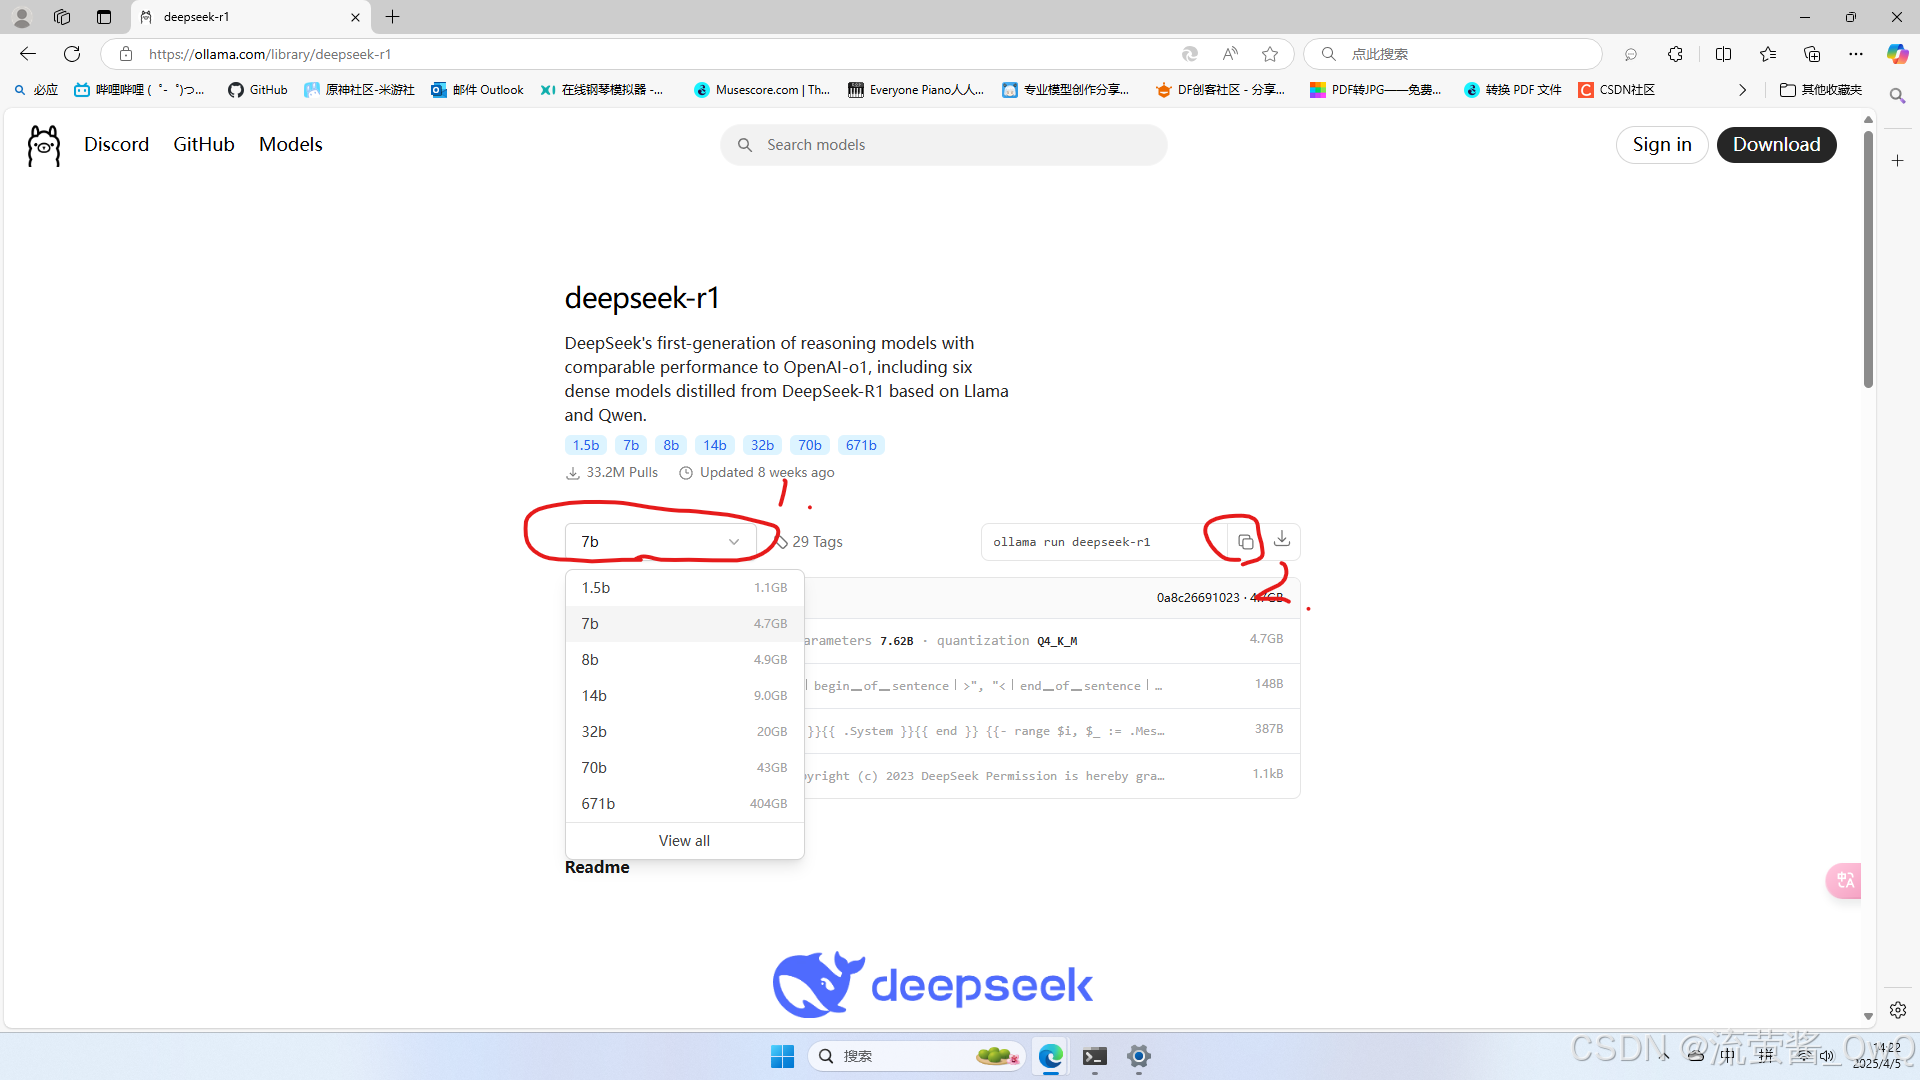Viewport: 1920px width, 1080px height.
Task: Open the workspaces icon
Action: tap(62, 17)
